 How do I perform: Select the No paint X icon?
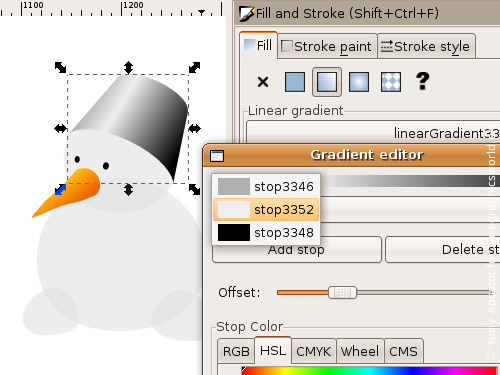tap(263, 82)
